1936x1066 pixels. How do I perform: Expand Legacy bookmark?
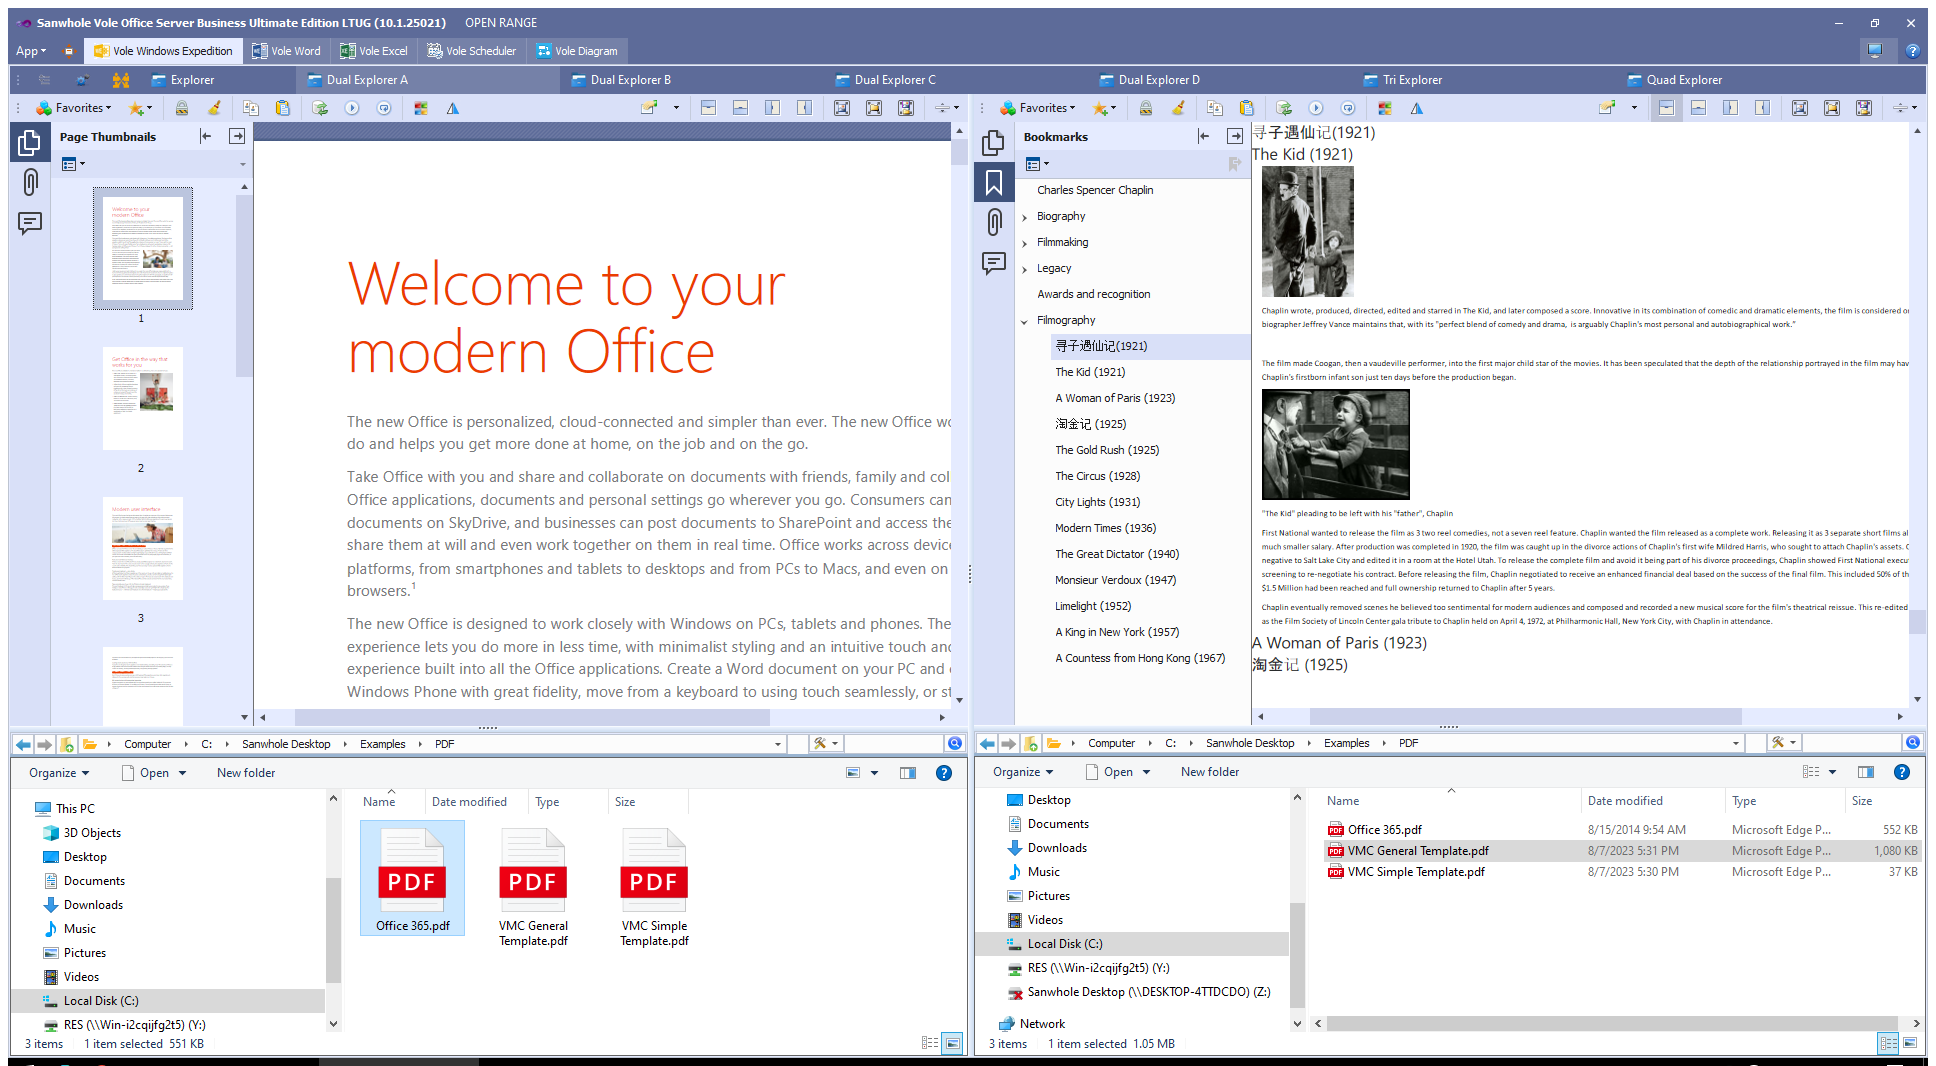[x=1025, y=269]
